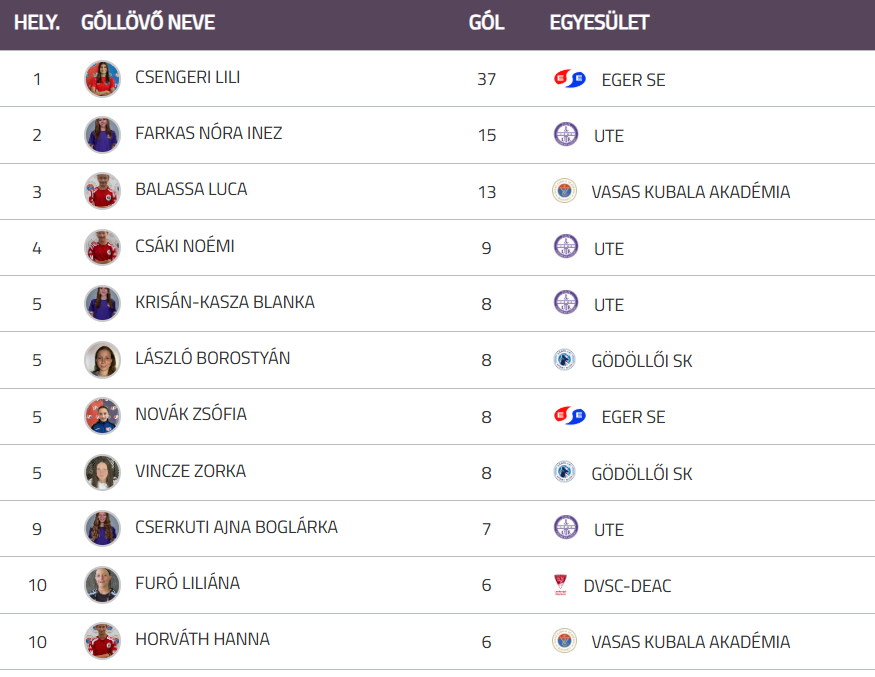Click the EGYESÜLET column header
This screenshot has height=677, width=875.
[x=599, y=22]
